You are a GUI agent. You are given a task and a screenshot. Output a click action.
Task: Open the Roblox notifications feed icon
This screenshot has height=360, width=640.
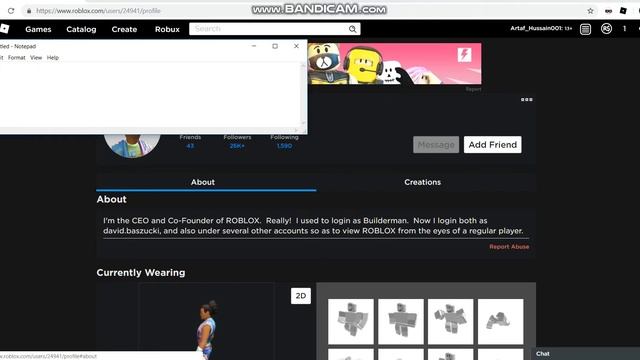pos(585,29)
